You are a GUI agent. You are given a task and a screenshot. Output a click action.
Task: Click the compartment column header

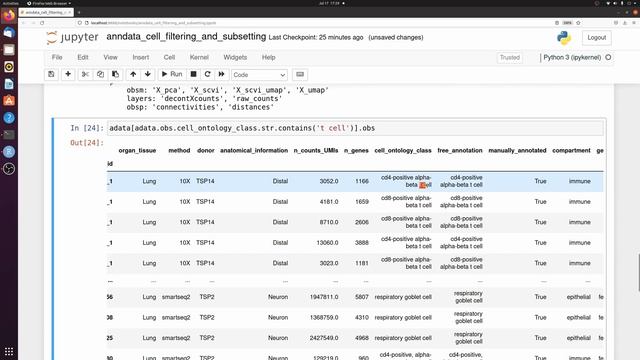tap(571, 151)
